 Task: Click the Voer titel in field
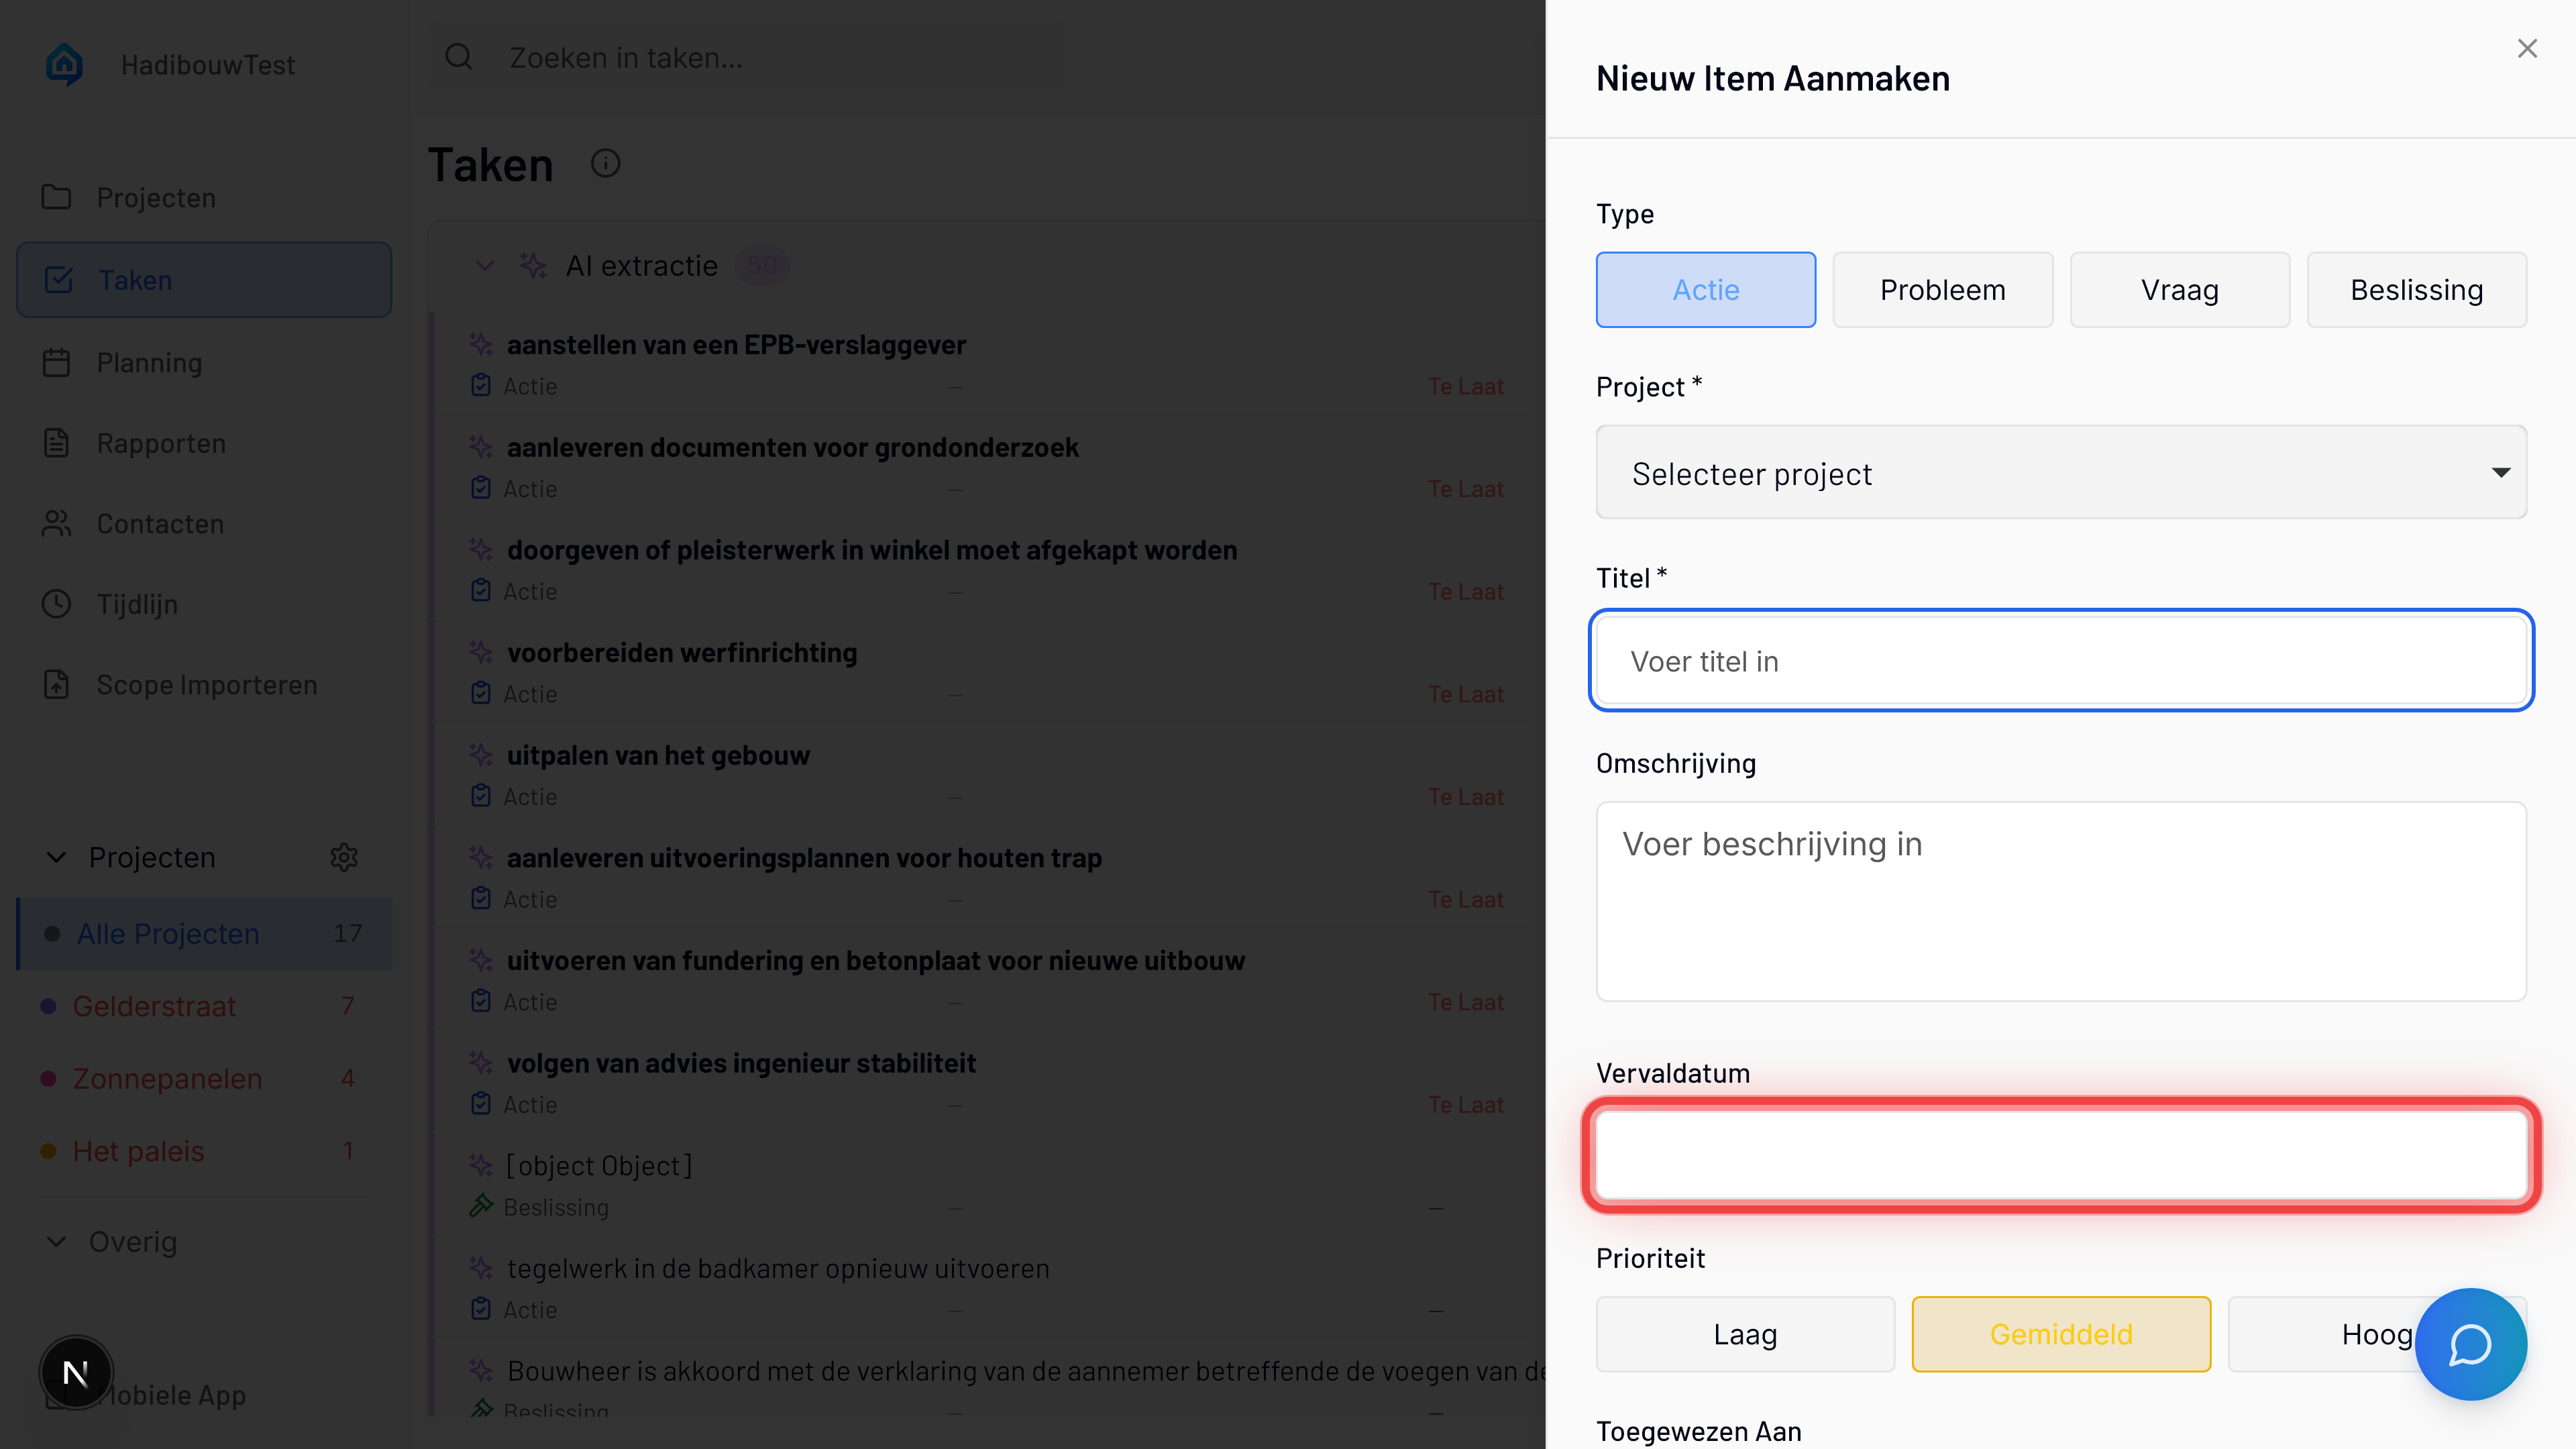[2060, 661]
